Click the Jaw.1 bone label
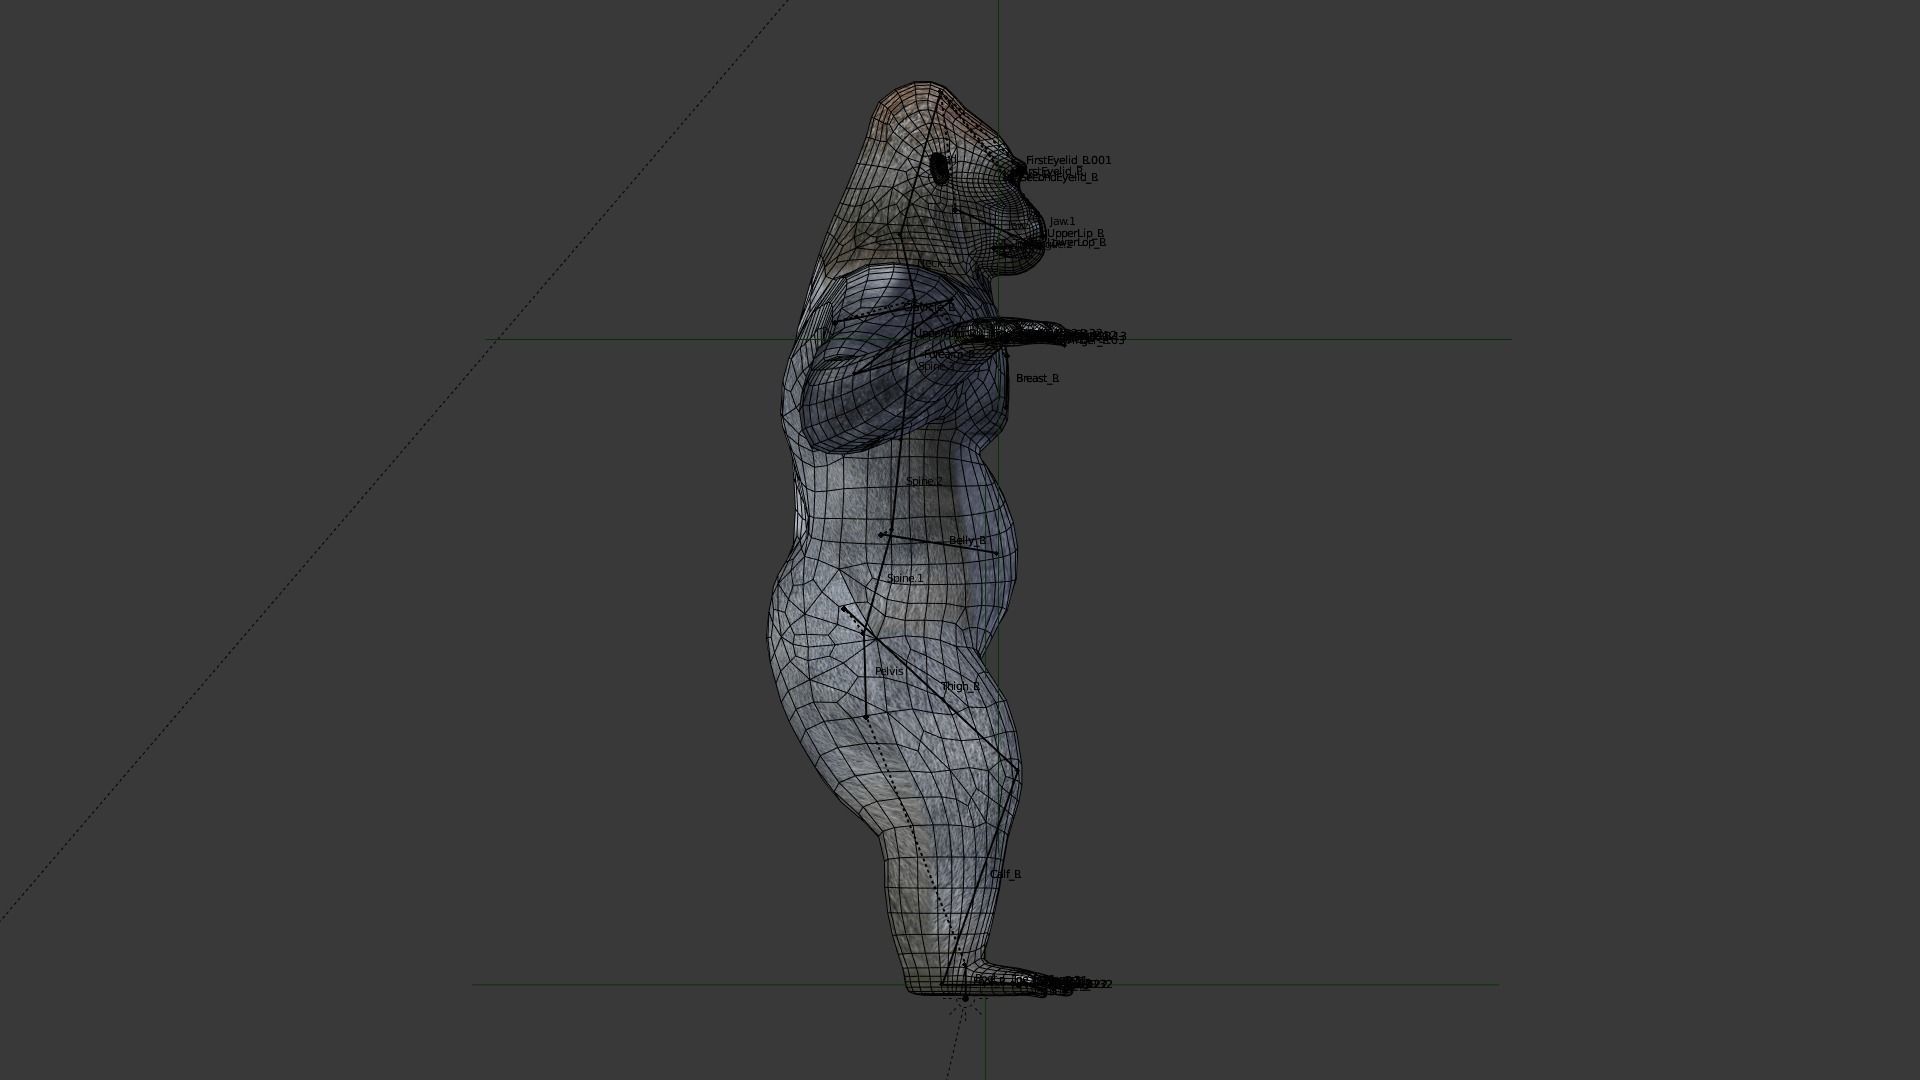The image size is (1920, 1080). [1062, 222]
